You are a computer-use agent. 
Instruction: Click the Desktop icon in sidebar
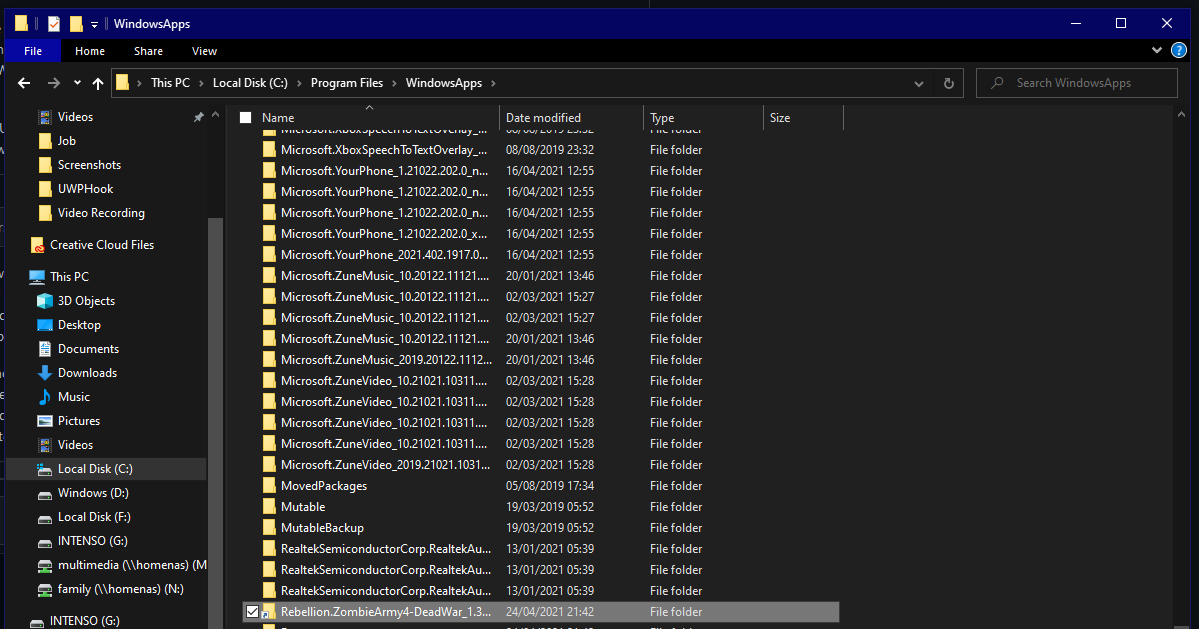click(45, 325)
